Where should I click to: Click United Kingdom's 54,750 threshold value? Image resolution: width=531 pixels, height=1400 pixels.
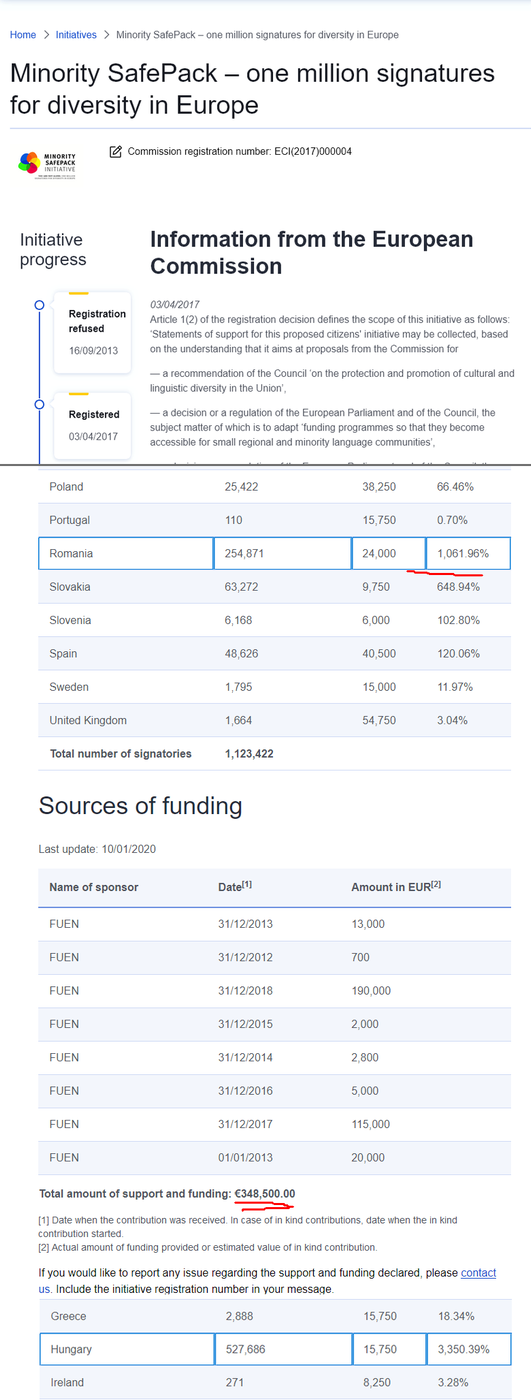[x=379, y=720]
